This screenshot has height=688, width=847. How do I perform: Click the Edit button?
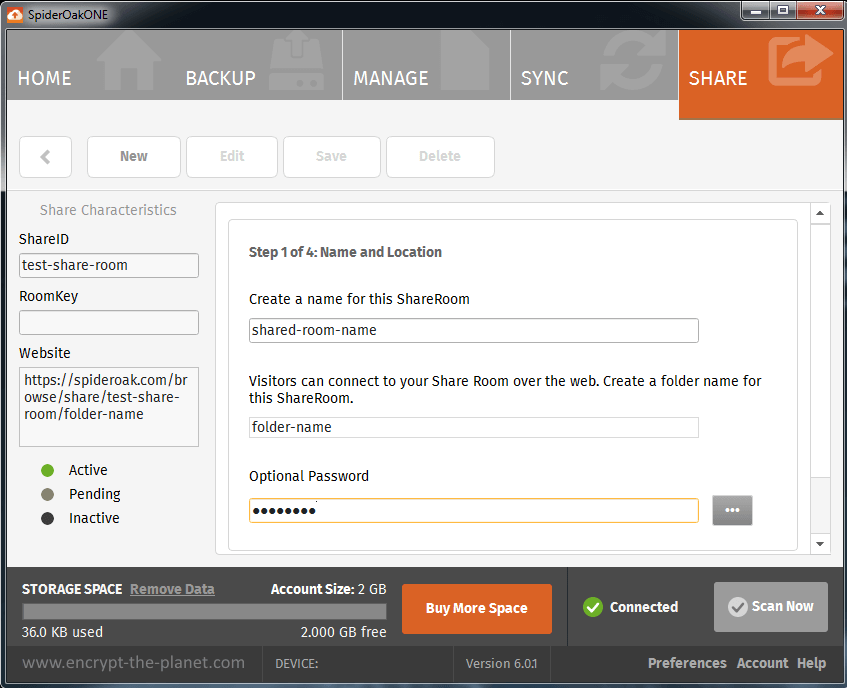(232, 157)
